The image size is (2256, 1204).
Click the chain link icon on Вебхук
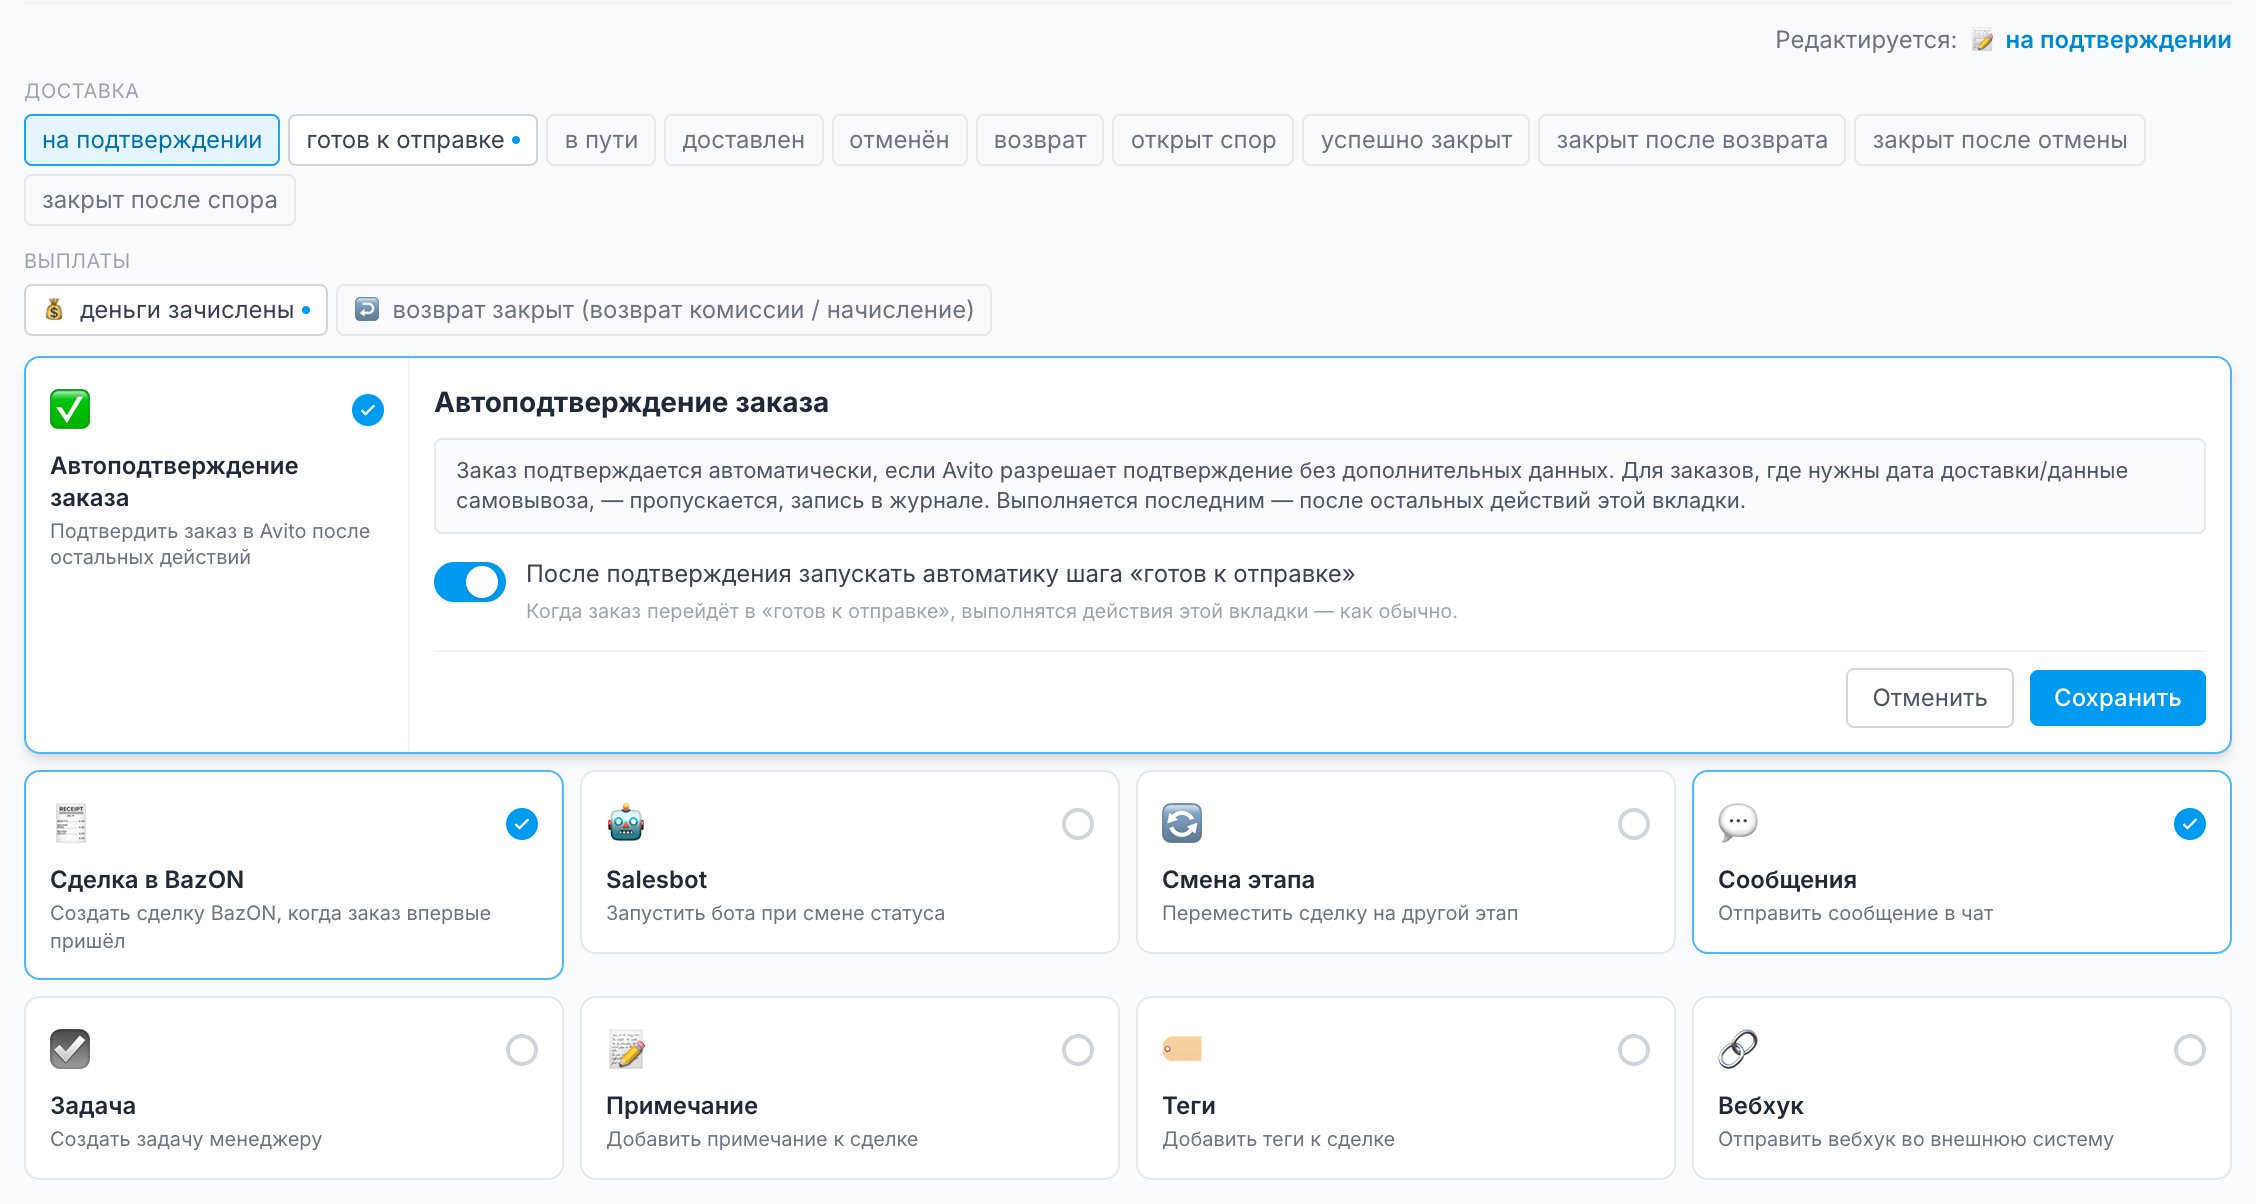point(1738,1049)
